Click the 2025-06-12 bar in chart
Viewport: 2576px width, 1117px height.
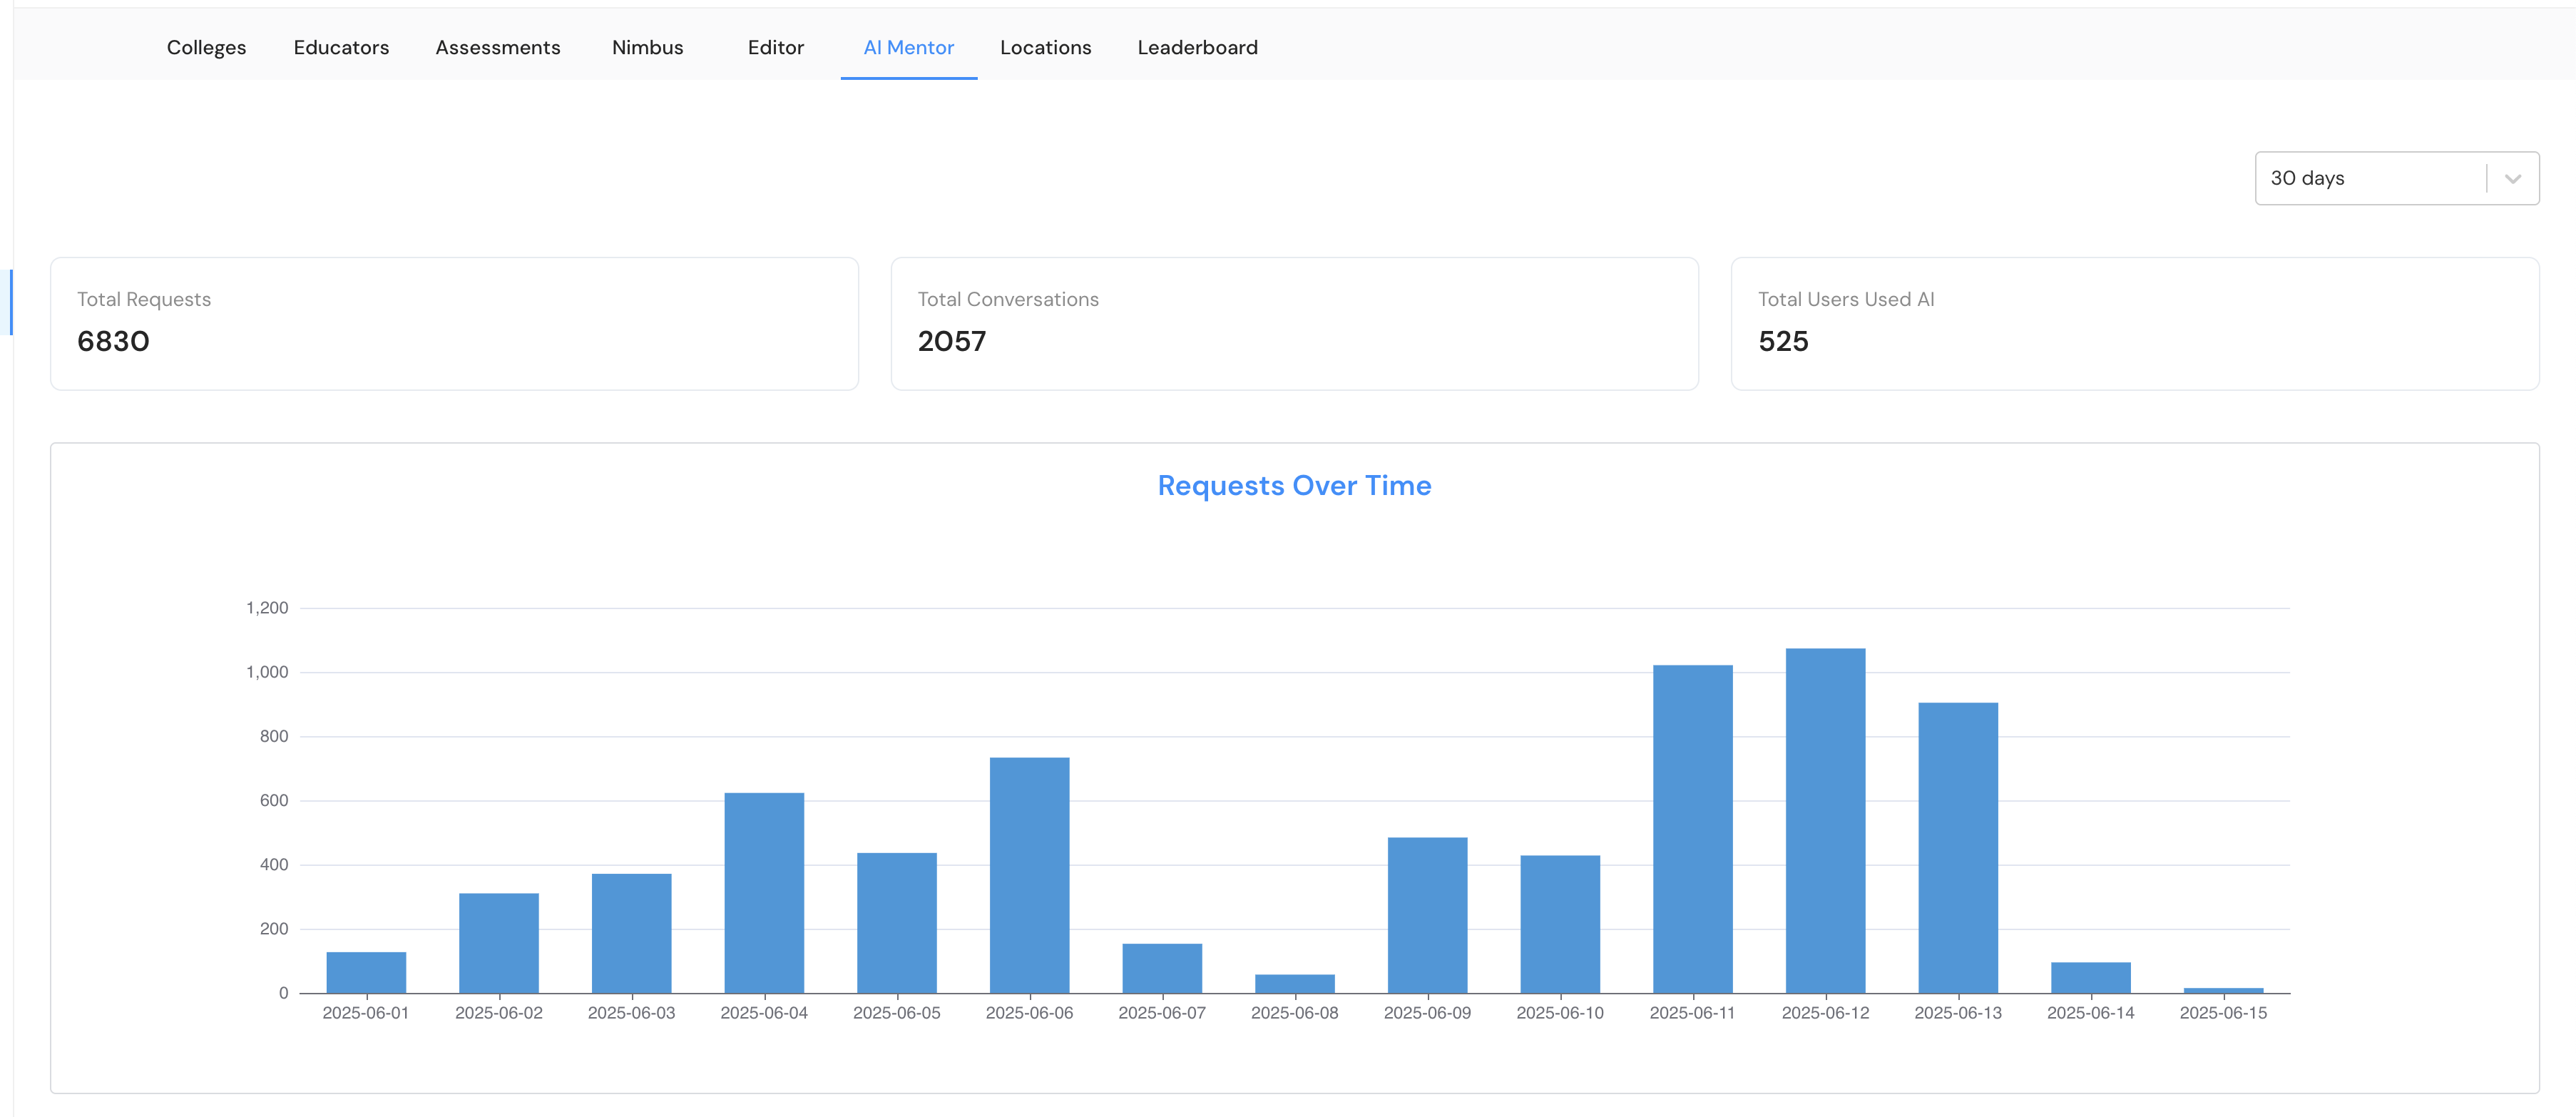click(x=1825, y=820)
